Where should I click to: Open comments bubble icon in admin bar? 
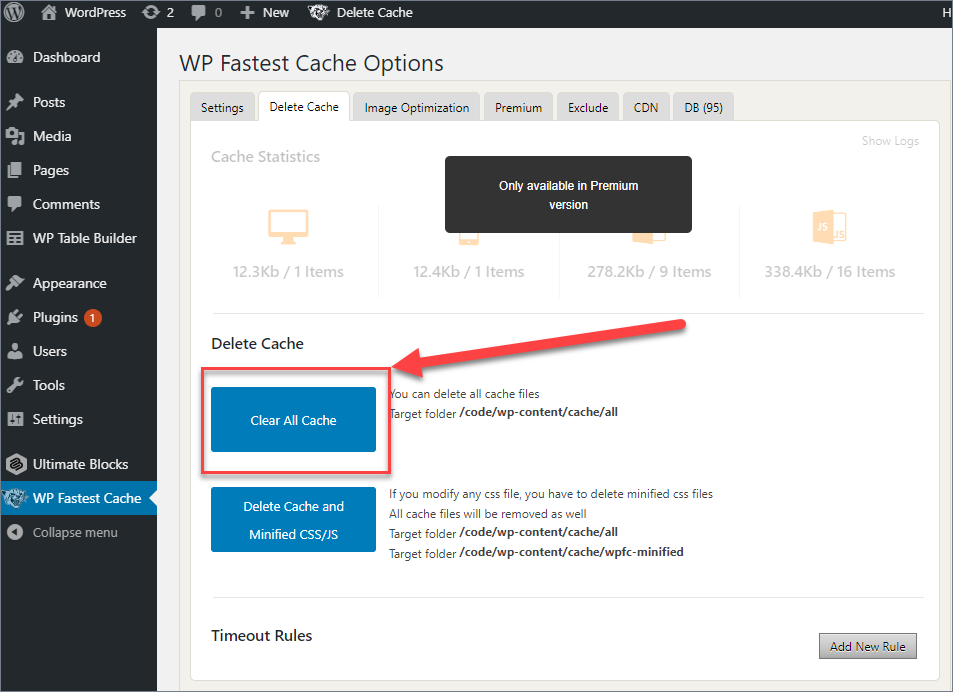click(x=198, y=13)
